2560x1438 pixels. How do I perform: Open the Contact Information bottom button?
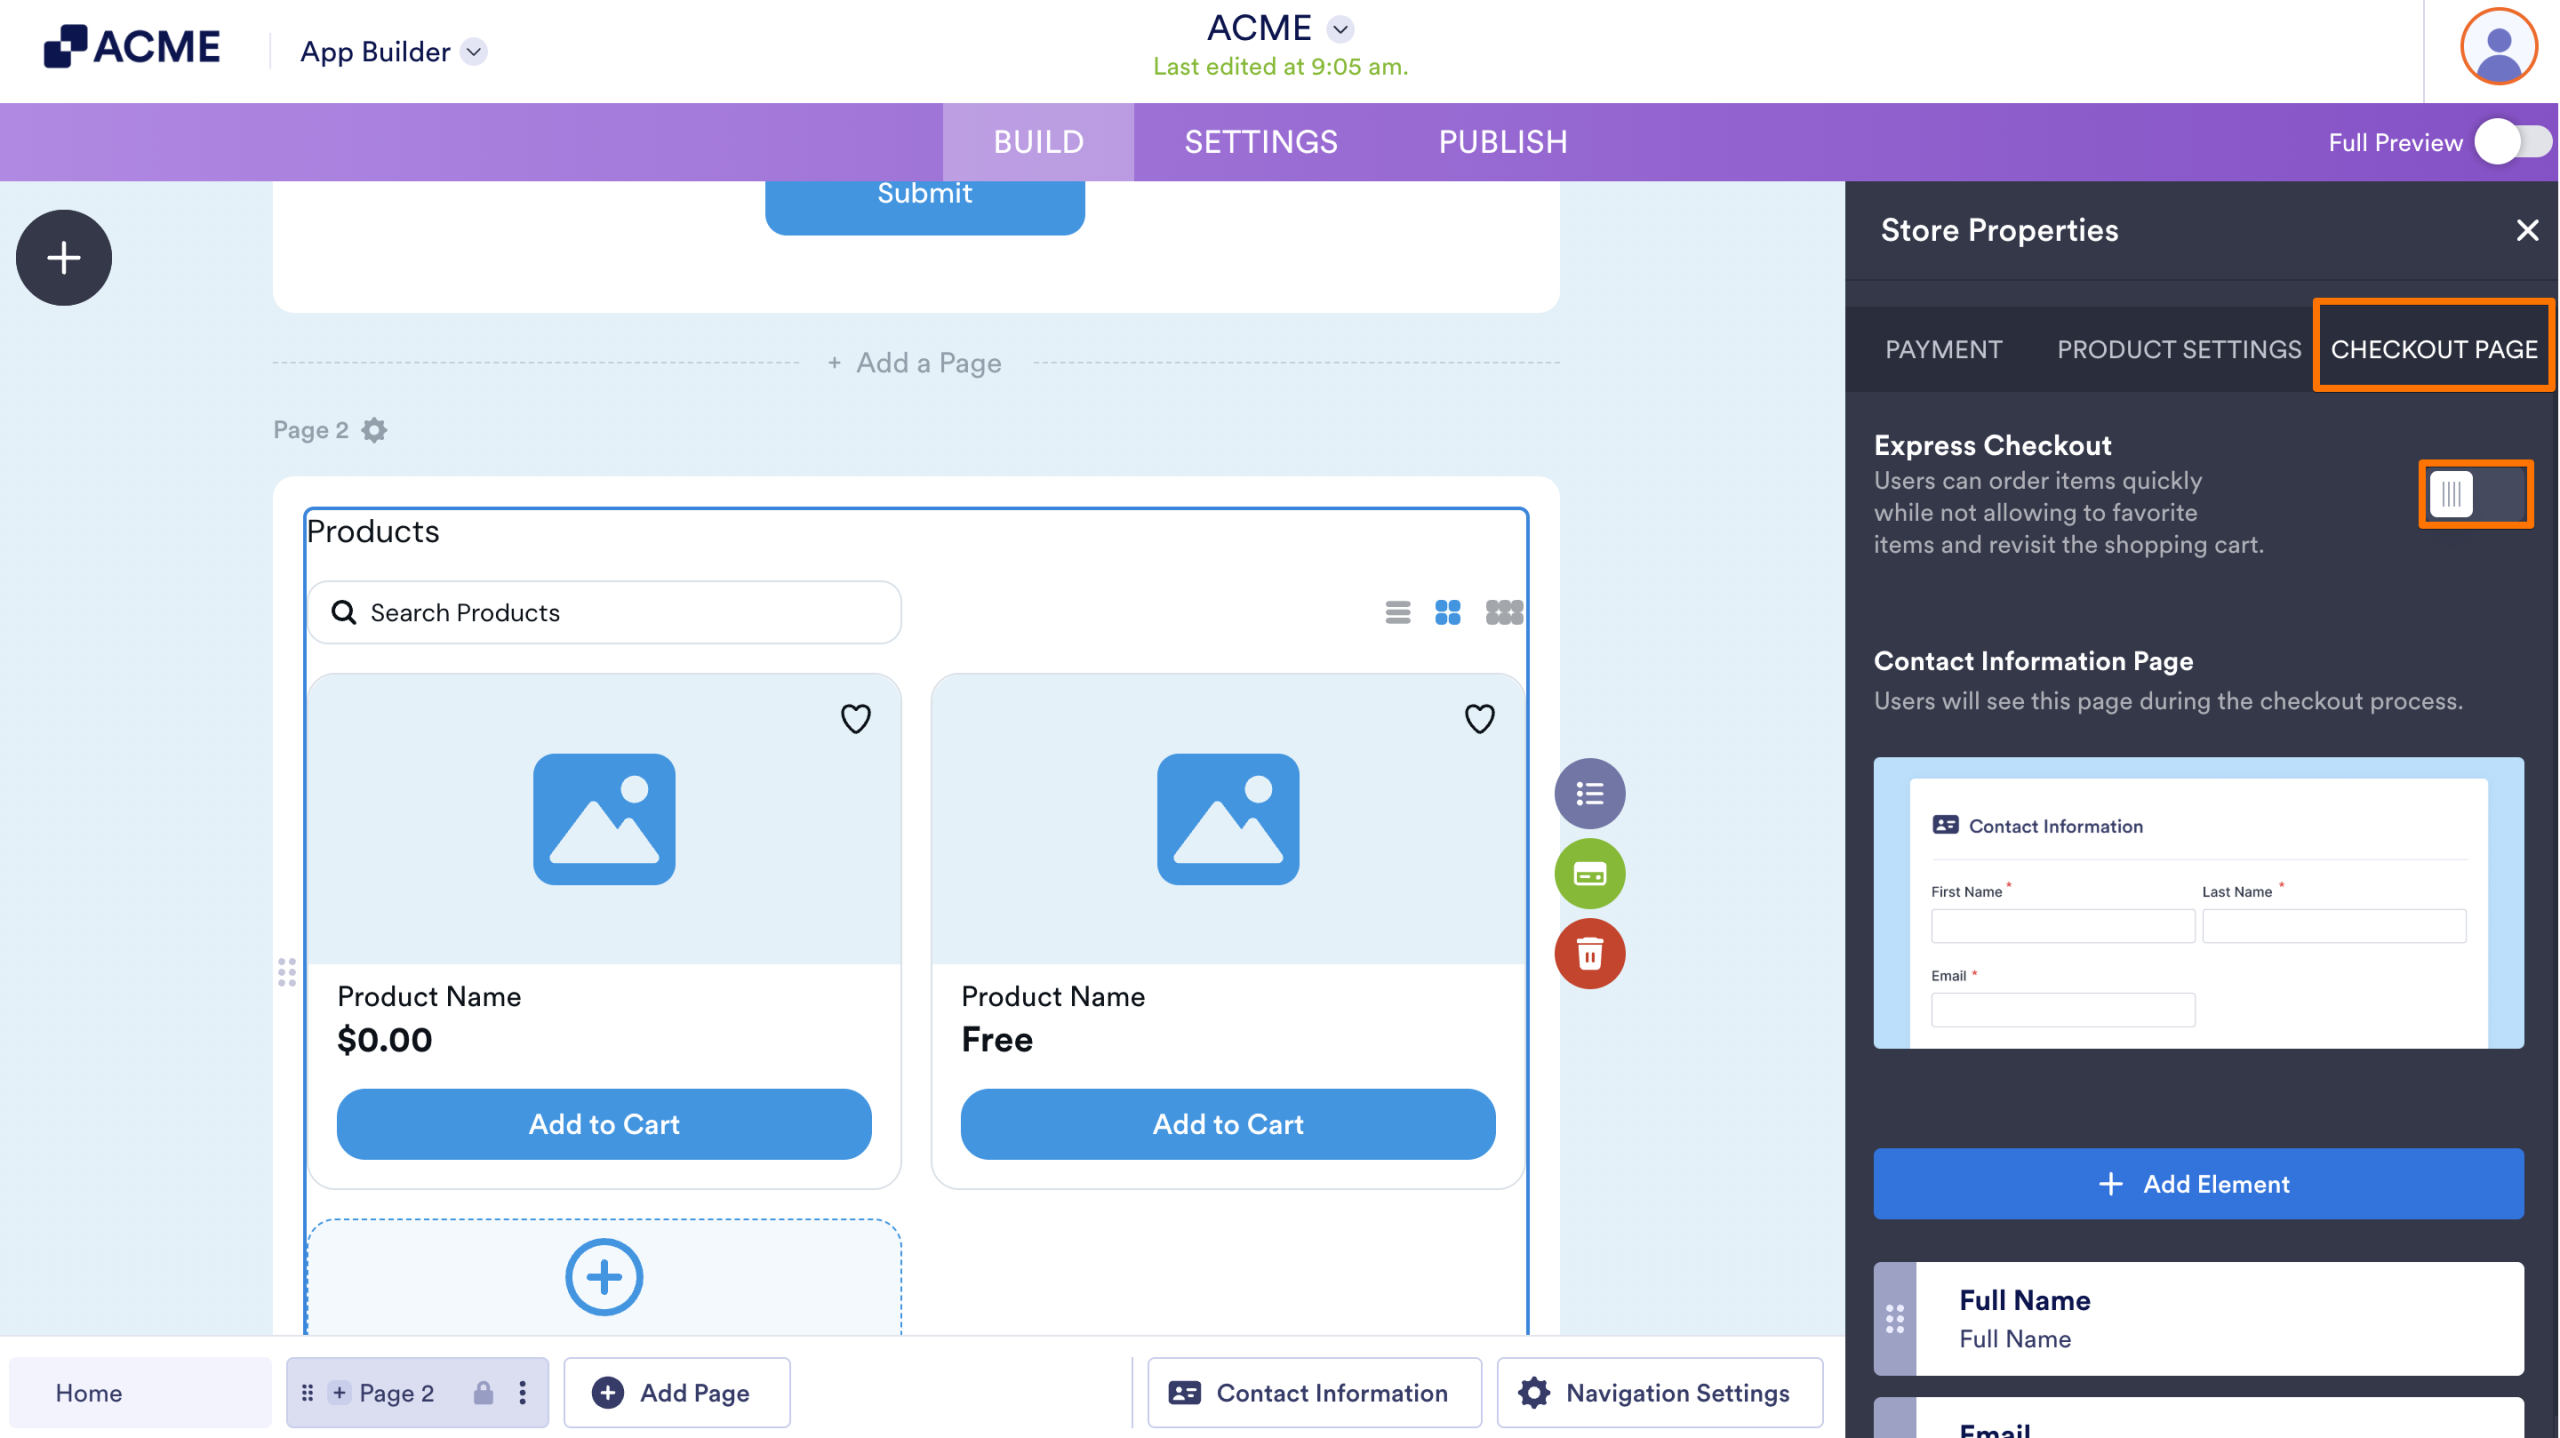(1314, 1393)
